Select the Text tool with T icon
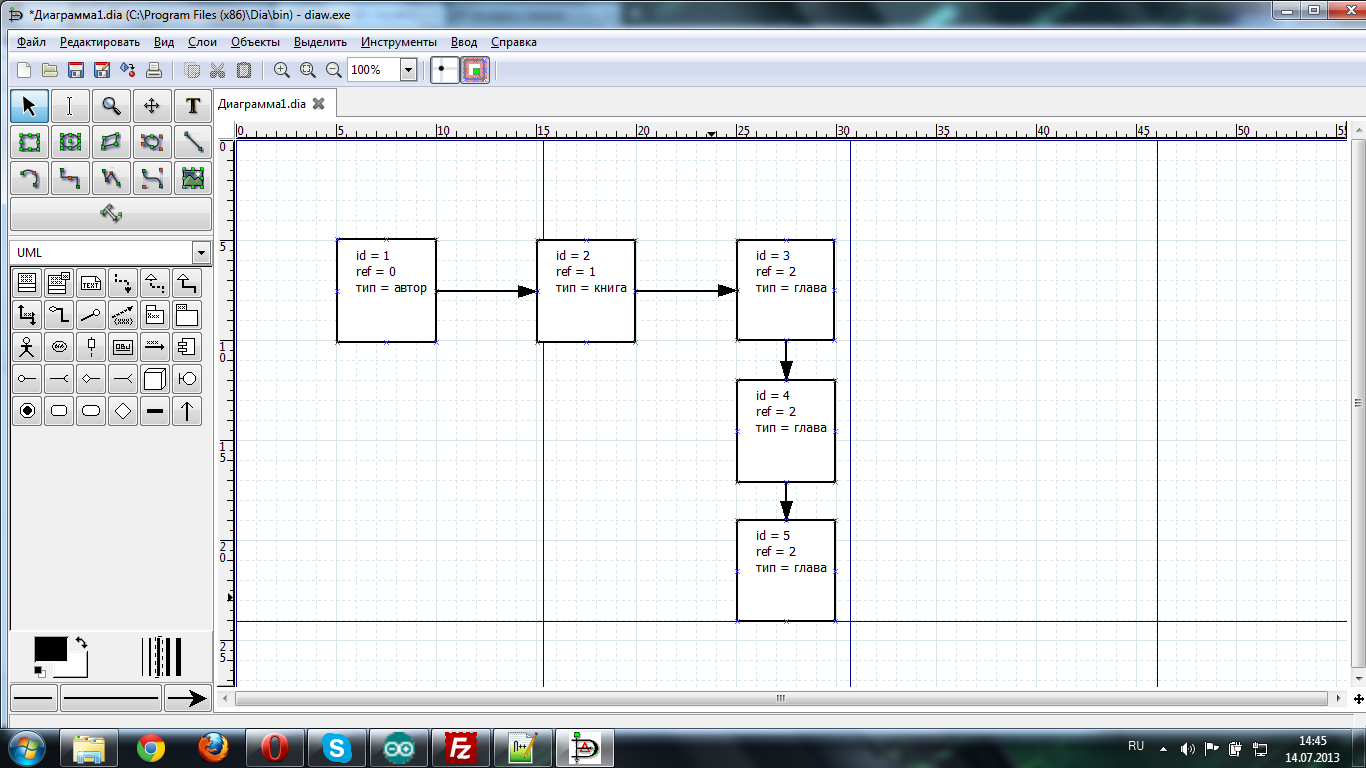Viewport: 1366px width, 768px height. click(x=193, y=106)
